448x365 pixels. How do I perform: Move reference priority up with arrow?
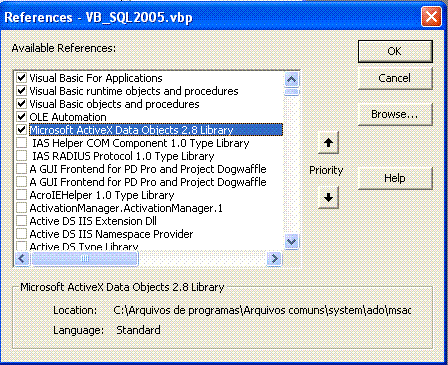click(328, 143)
